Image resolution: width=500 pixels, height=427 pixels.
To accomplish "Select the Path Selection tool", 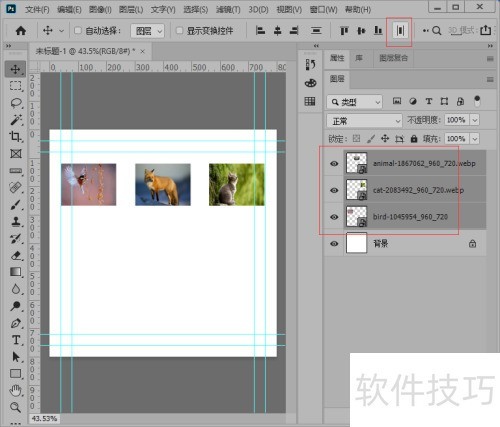I will (x=16, y=357).
